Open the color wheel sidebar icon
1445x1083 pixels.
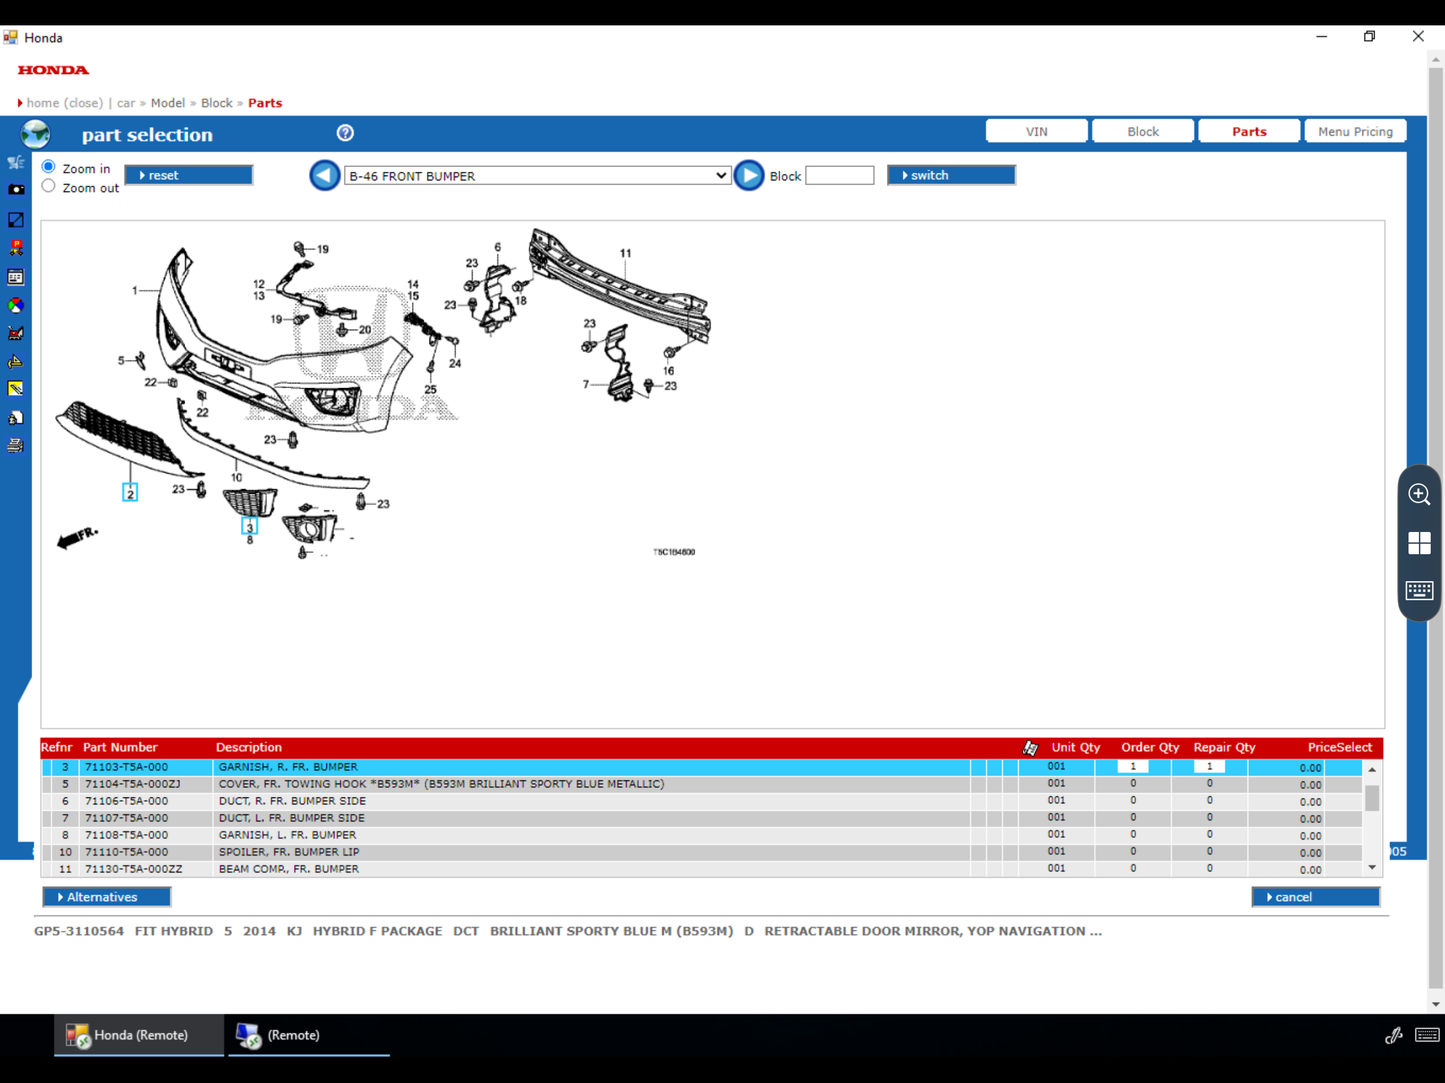[x=16, y=305]
